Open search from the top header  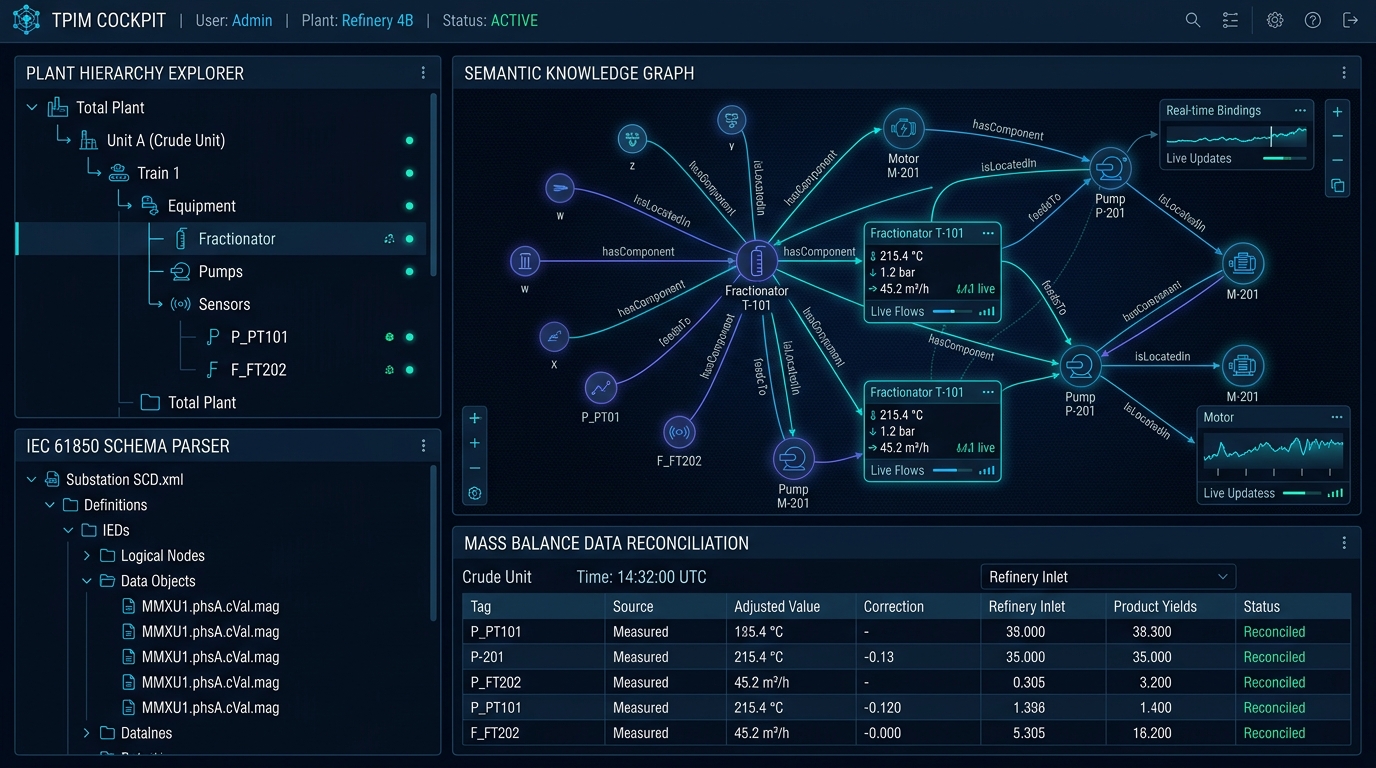[x=1193, y=20]
